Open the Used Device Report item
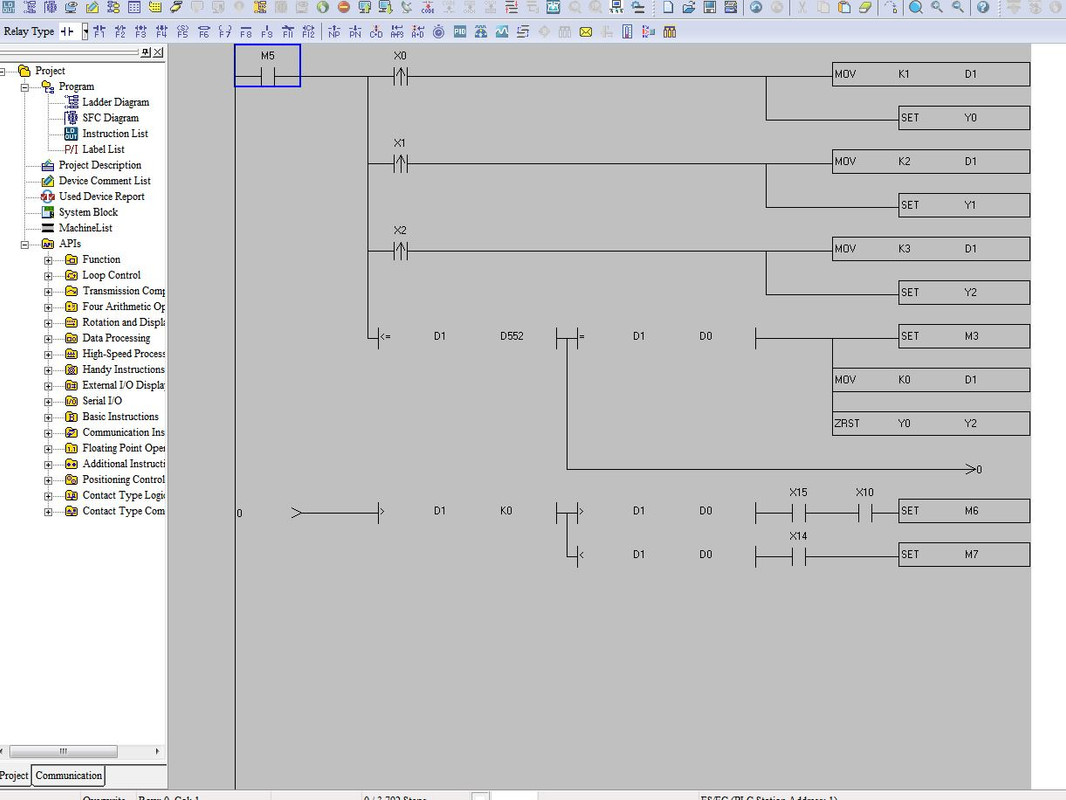Screen dimensions: 1066x800 101,196
